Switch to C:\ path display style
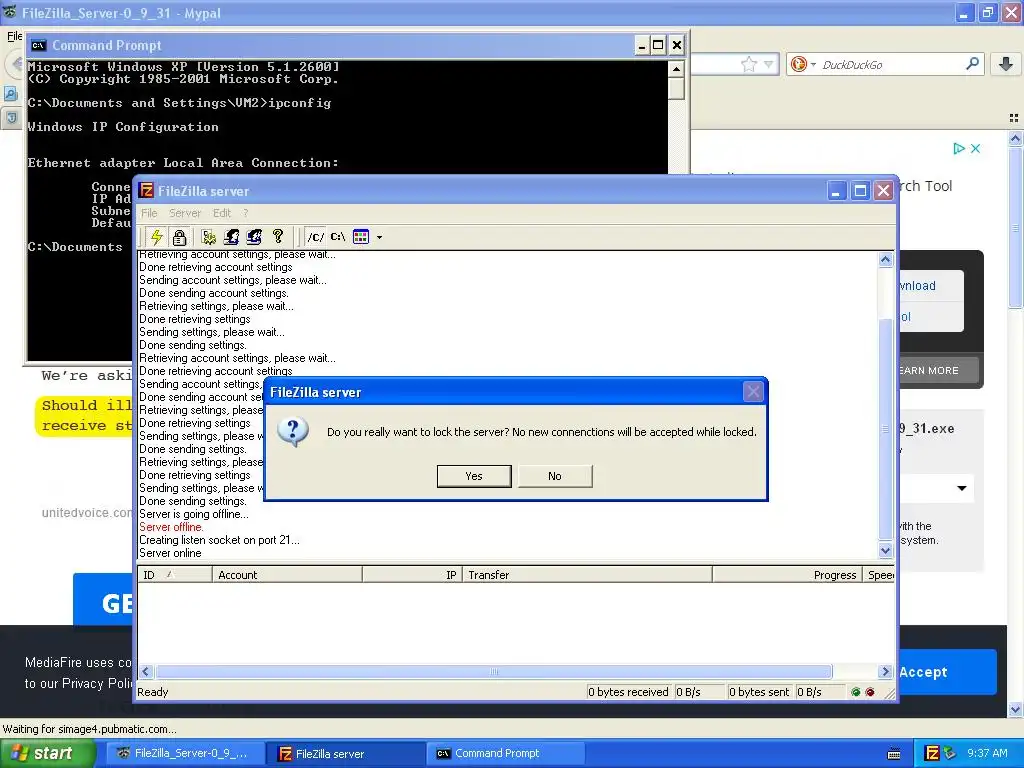1024x768 pixels. tap(338, 236)
